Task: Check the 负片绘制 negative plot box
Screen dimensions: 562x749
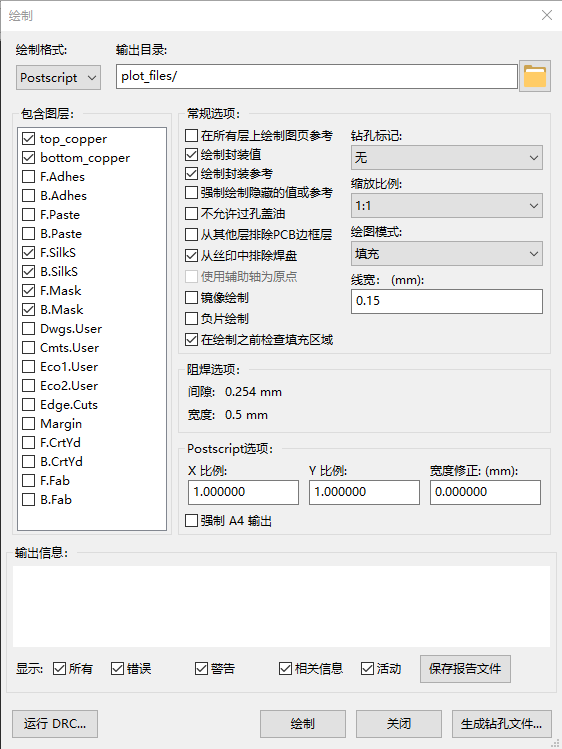Action: [191, 319]
